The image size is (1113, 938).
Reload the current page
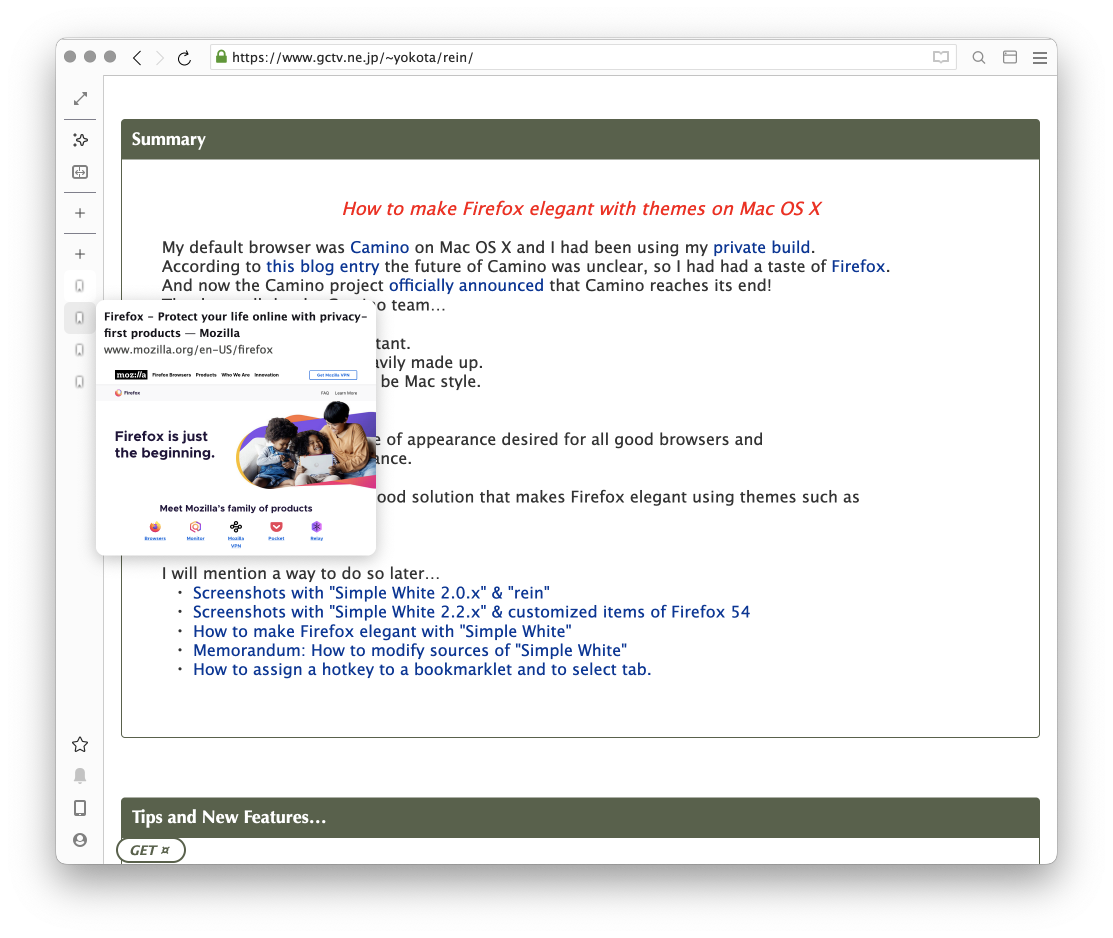click(x=184, y=58)
